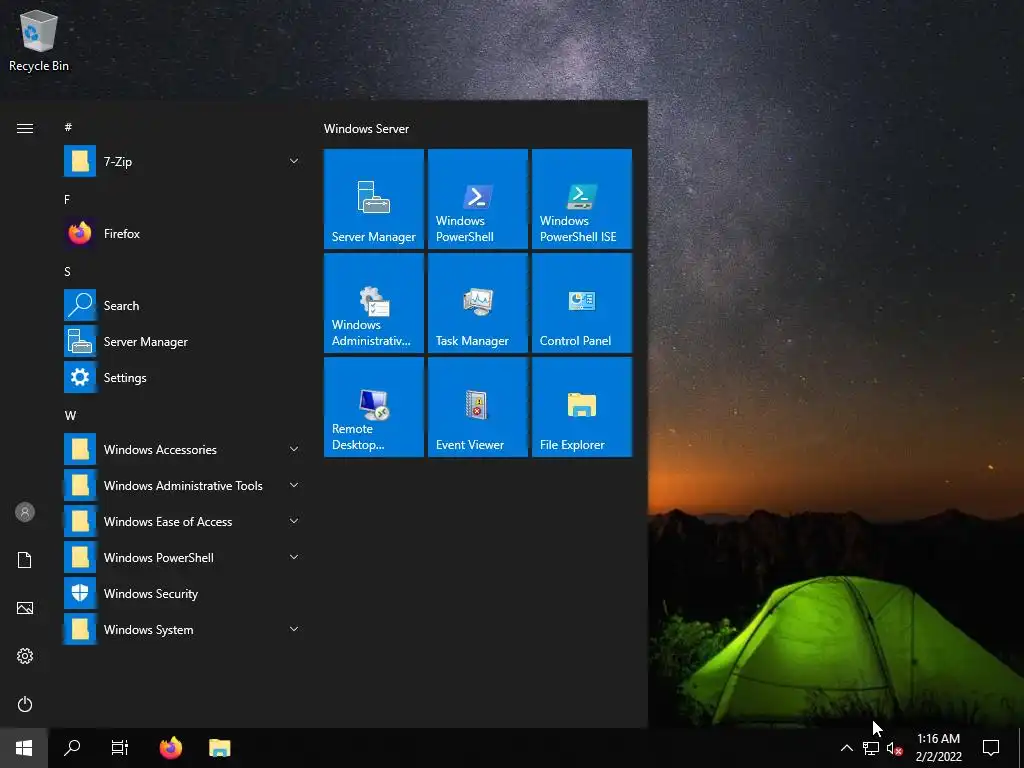The image size is (1024, 768).
Task: Launch the Task Manager tile
Action: [x=477, y=302]
